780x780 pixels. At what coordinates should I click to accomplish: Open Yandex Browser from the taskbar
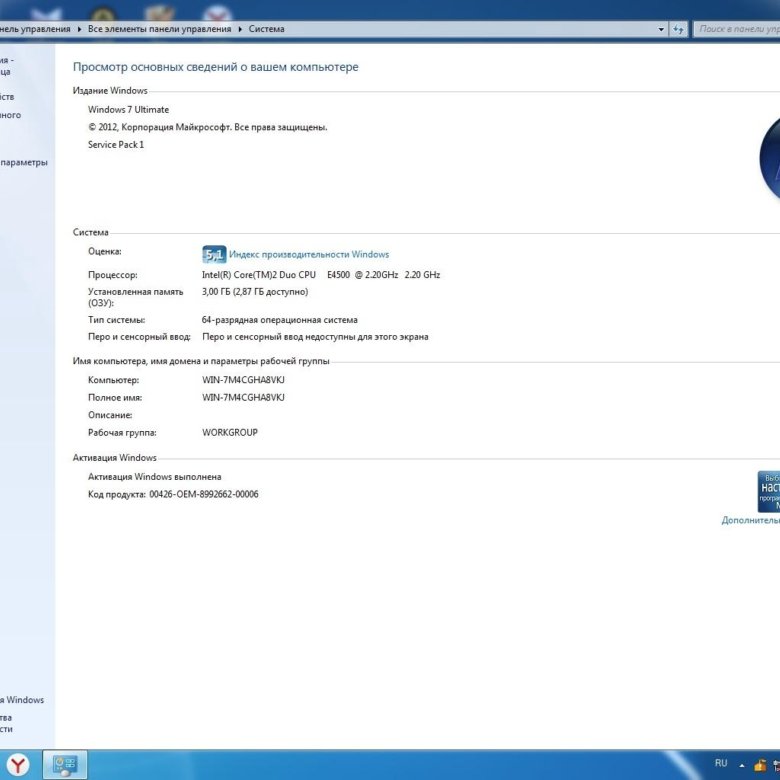(18, 765)
